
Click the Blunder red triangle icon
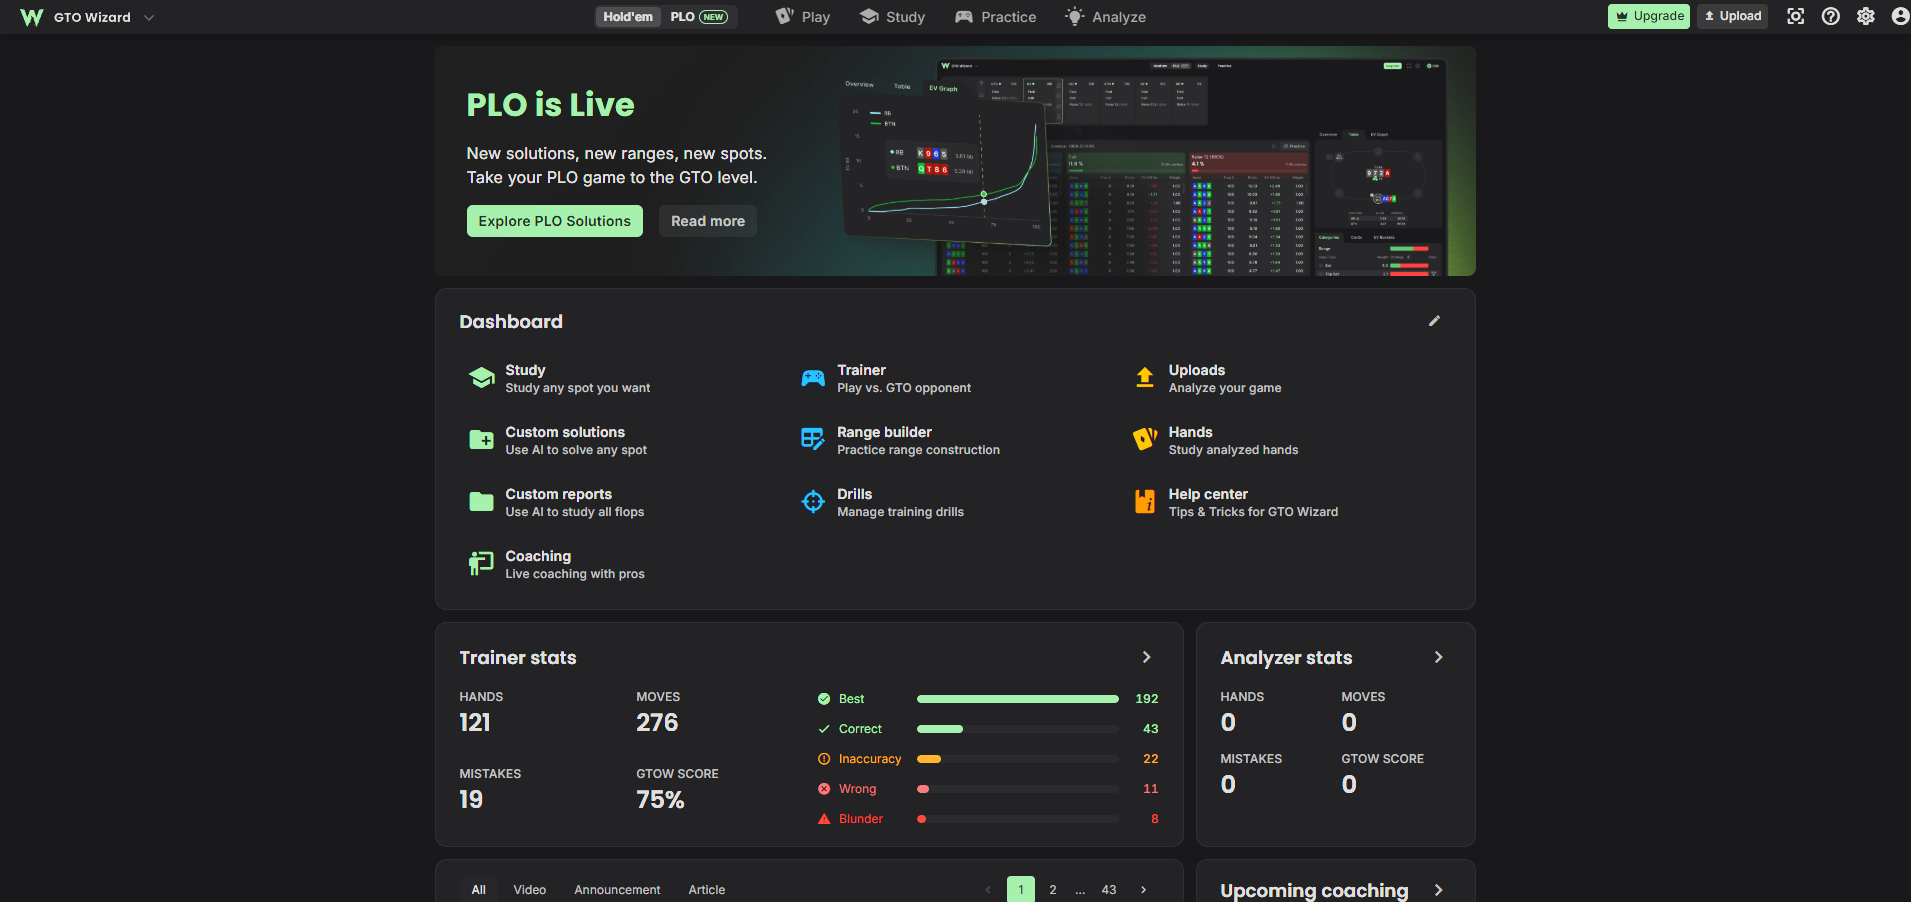(x=824, y=819)
